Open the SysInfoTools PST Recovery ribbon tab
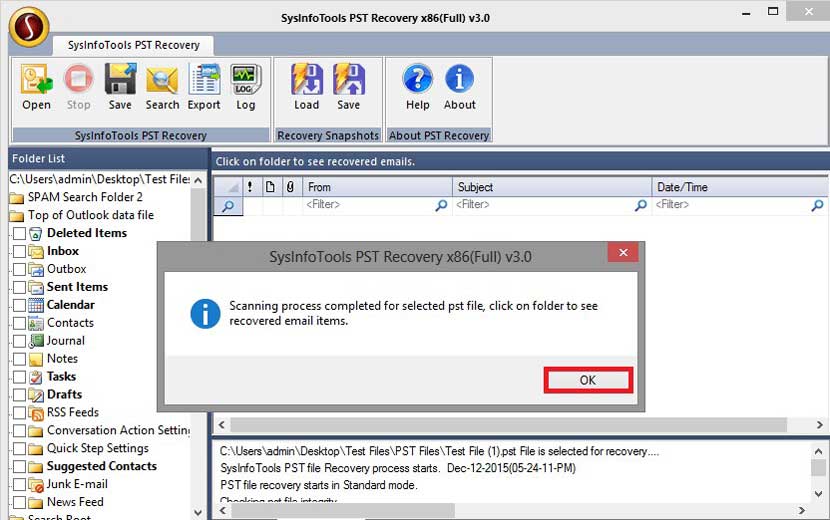Viewport: 830px width, 520px height. pyautogui.click(x=133, y=45)
